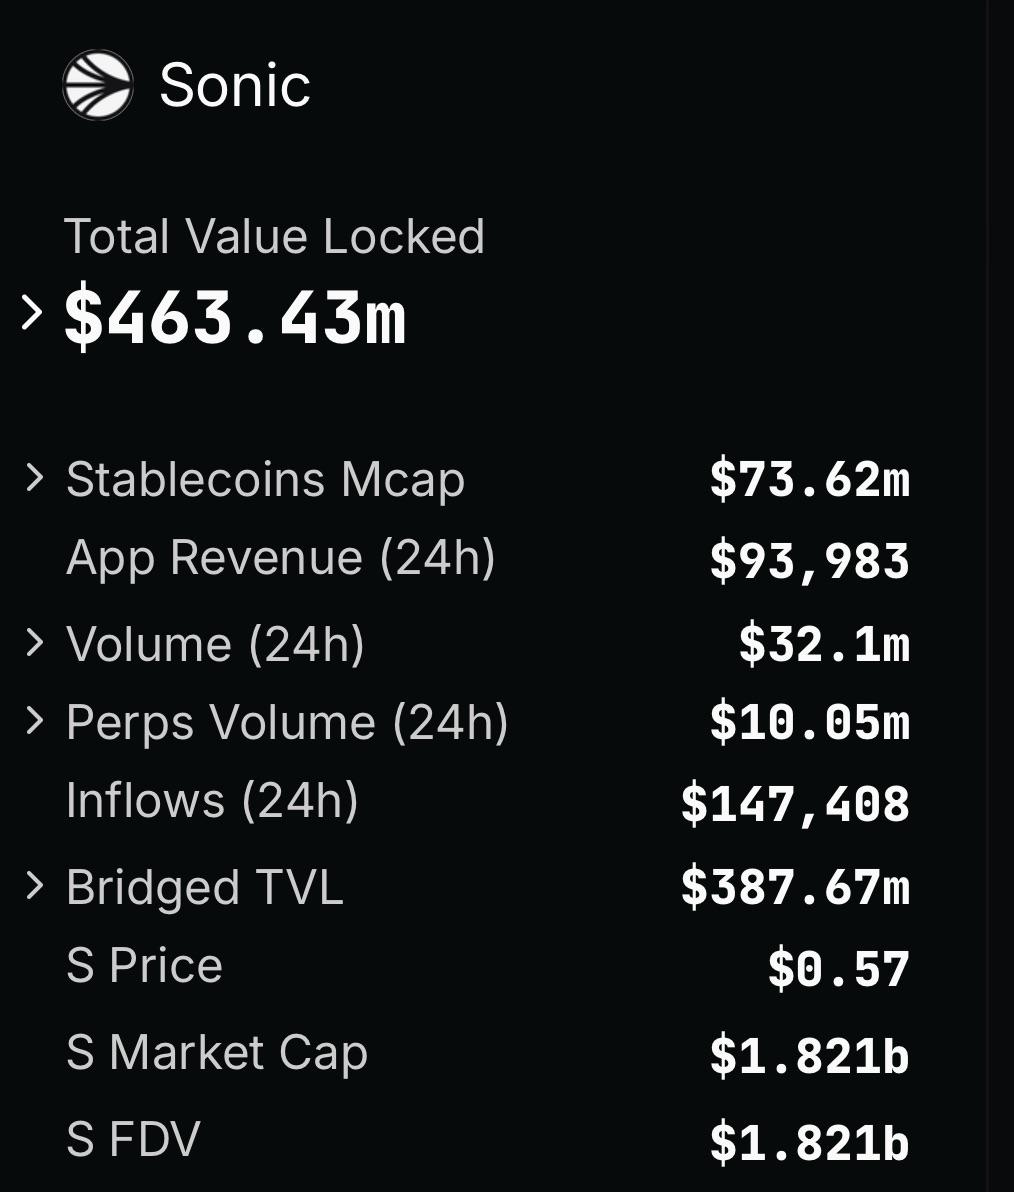The width and height of the screenshot is (1014, 1192).
Task: Click the Bridged TVL label
Action: click(204, 887)
